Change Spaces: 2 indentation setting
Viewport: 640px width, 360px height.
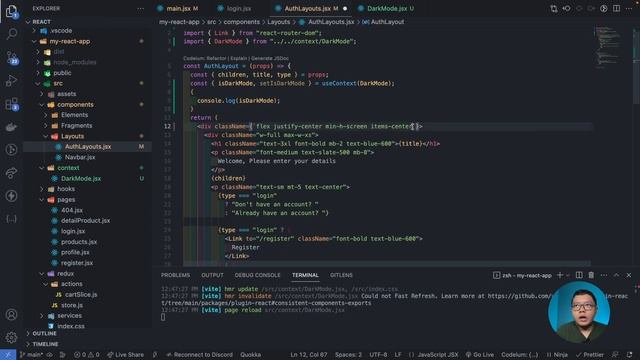tap(348, 355)
